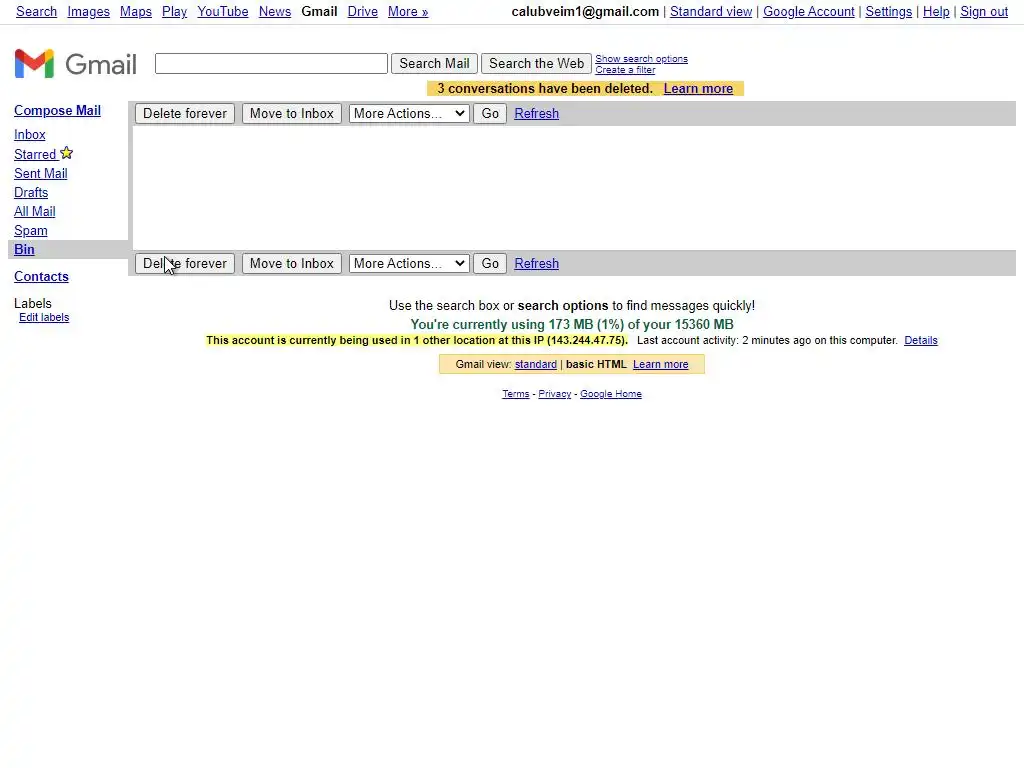The width and height of the screenshot is (1024, 768).
Task: Expand the More » menu link
Action: [x=408, y=12]
